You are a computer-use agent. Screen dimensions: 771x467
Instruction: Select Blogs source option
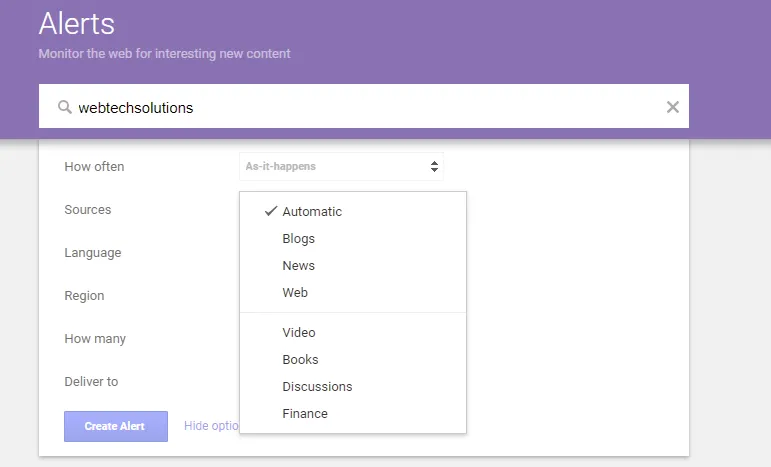(353, 238)
